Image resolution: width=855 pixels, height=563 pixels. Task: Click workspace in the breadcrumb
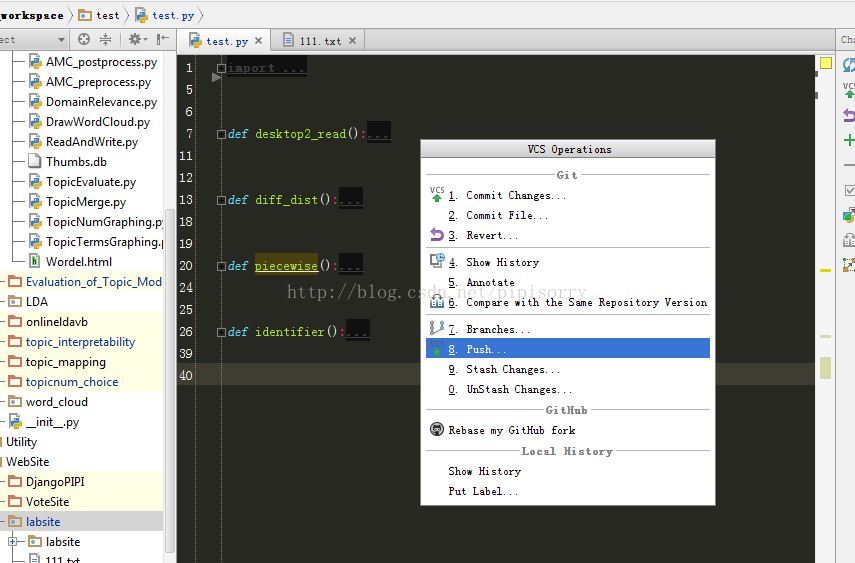point(33,15)
